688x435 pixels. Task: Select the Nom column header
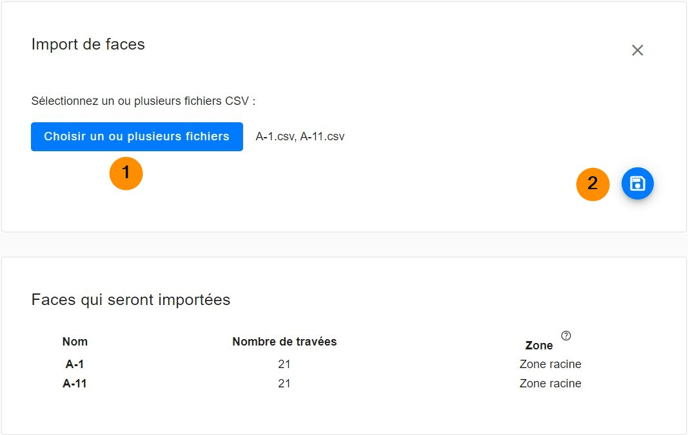tap(75, 342)
